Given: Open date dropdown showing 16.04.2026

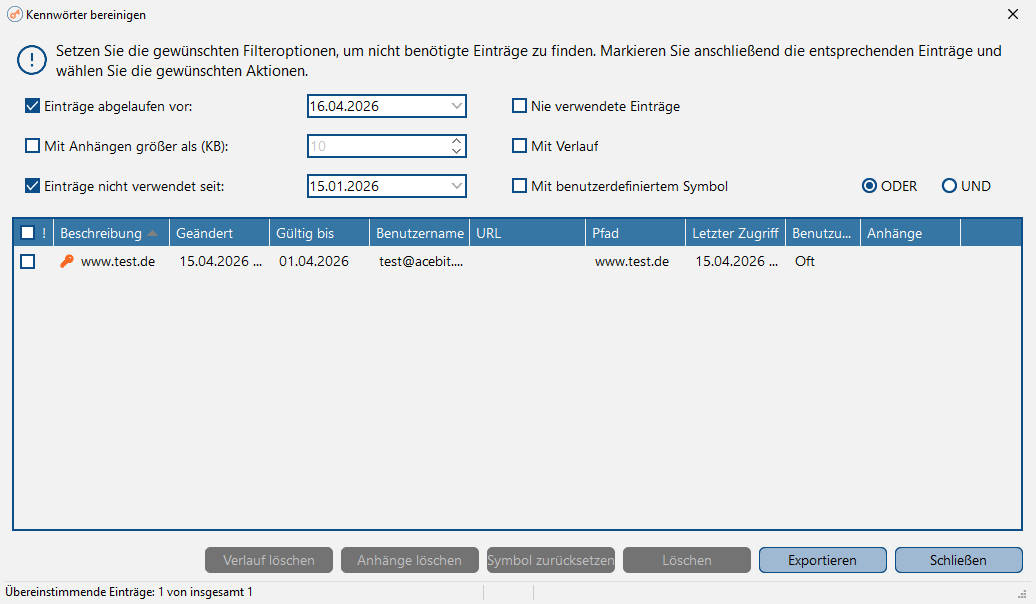Looking at the screenshot, I should (x=457, y=106).
